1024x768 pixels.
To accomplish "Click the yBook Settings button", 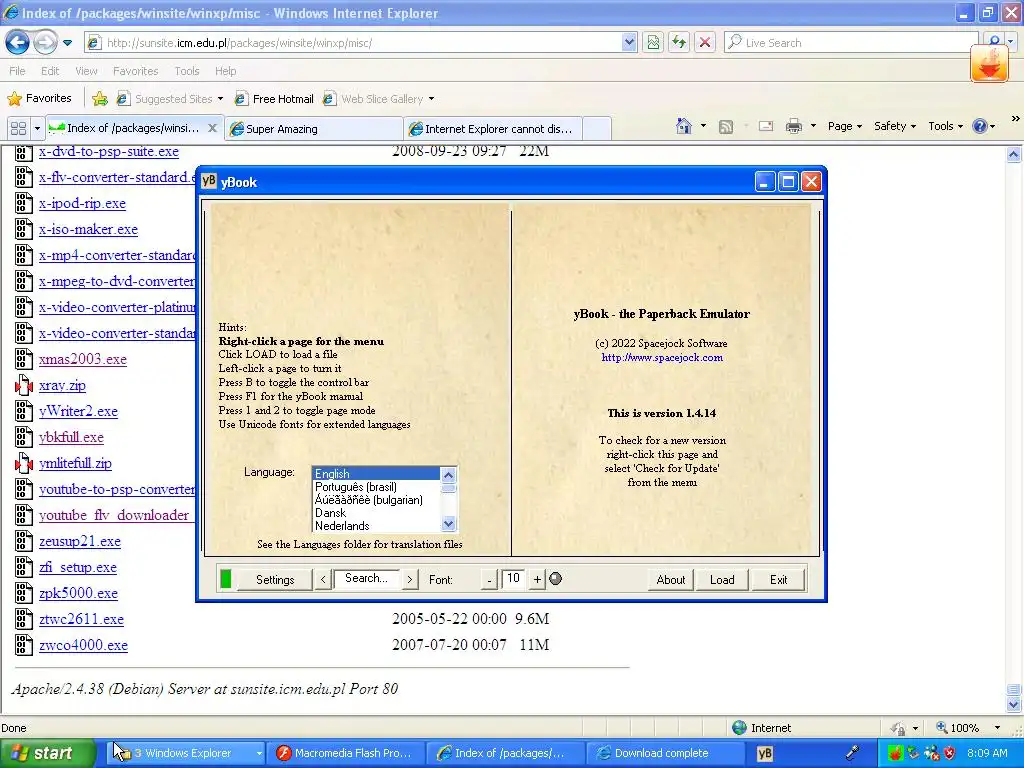I will coord(274,579).
